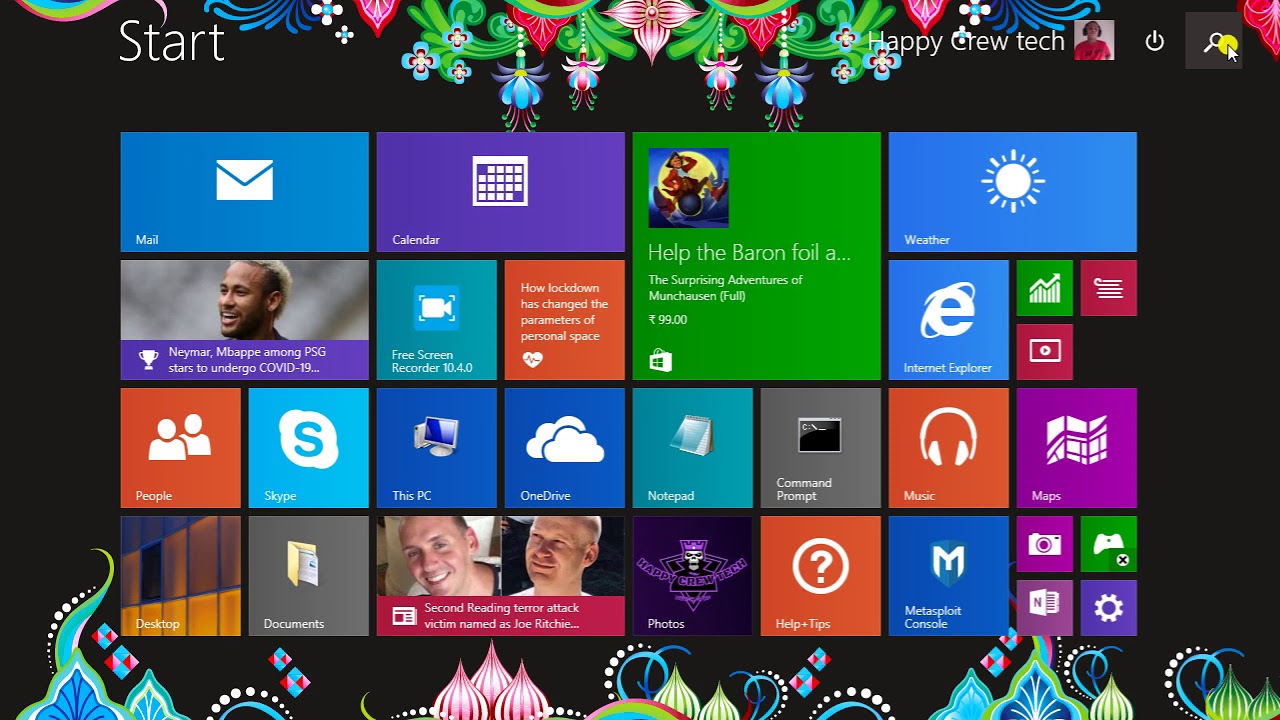1280x720 pixels.
Task: Open the lockdown personal space health tile
Action: tap(564, 320)
